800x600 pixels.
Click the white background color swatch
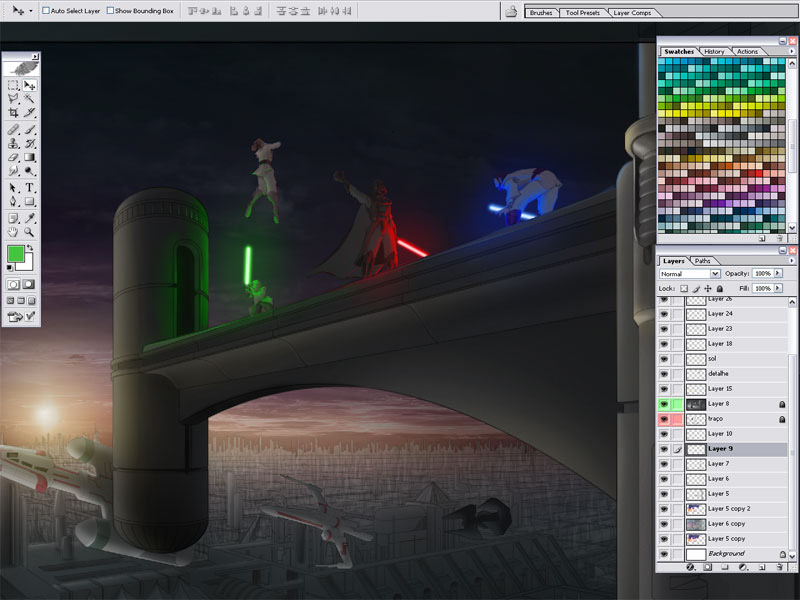pyautogui.click(x=27, y=263)
